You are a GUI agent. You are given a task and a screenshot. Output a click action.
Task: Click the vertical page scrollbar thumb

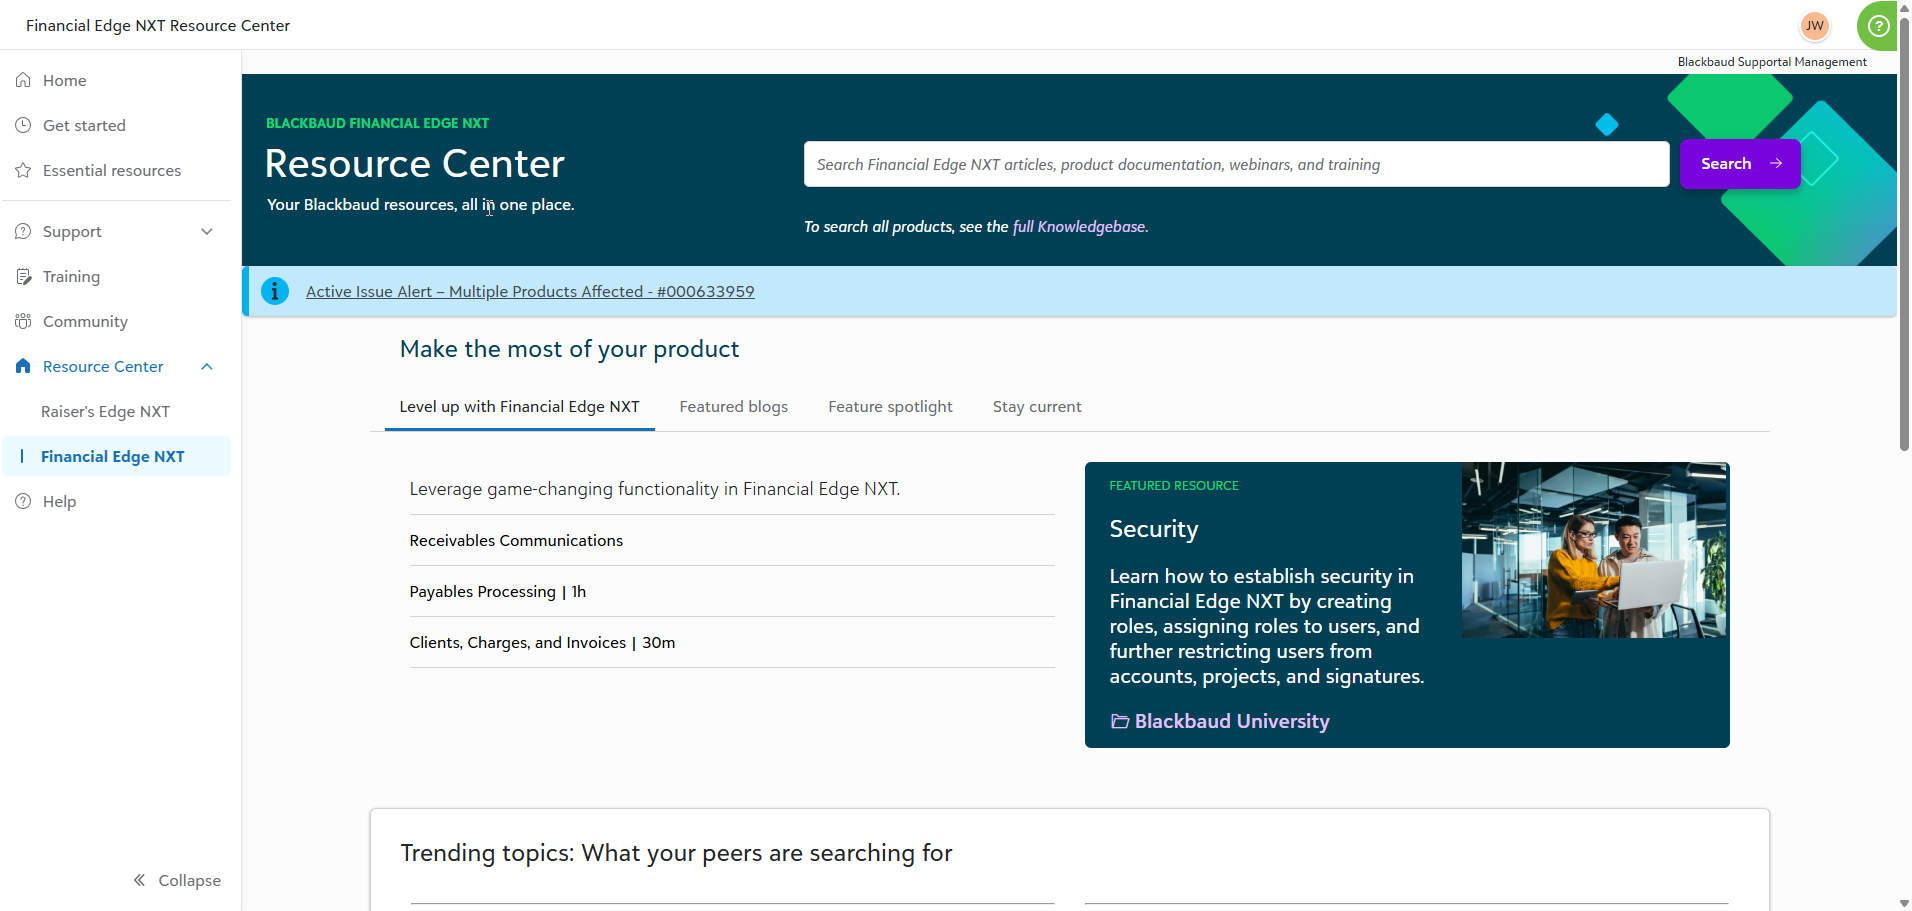(x=1904, y=235)
